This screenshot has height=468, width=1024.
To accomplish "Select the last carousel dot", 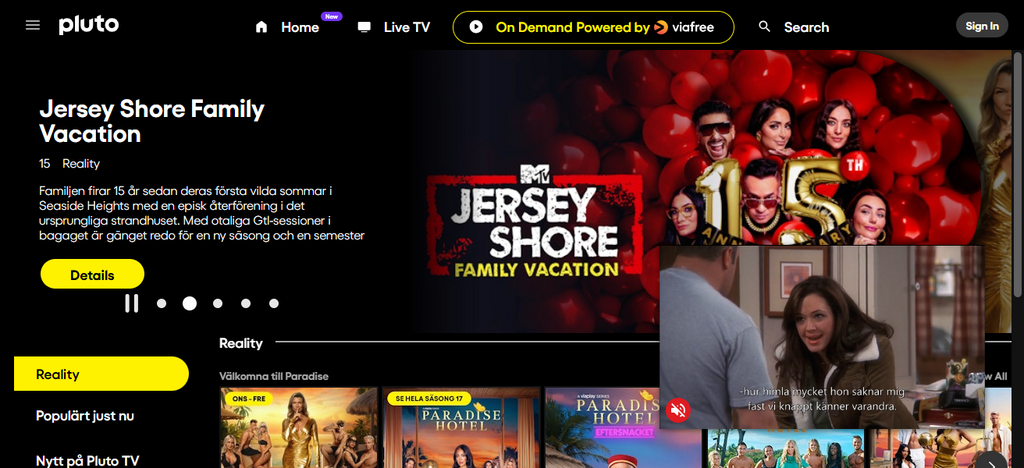I will pos(274,304).
